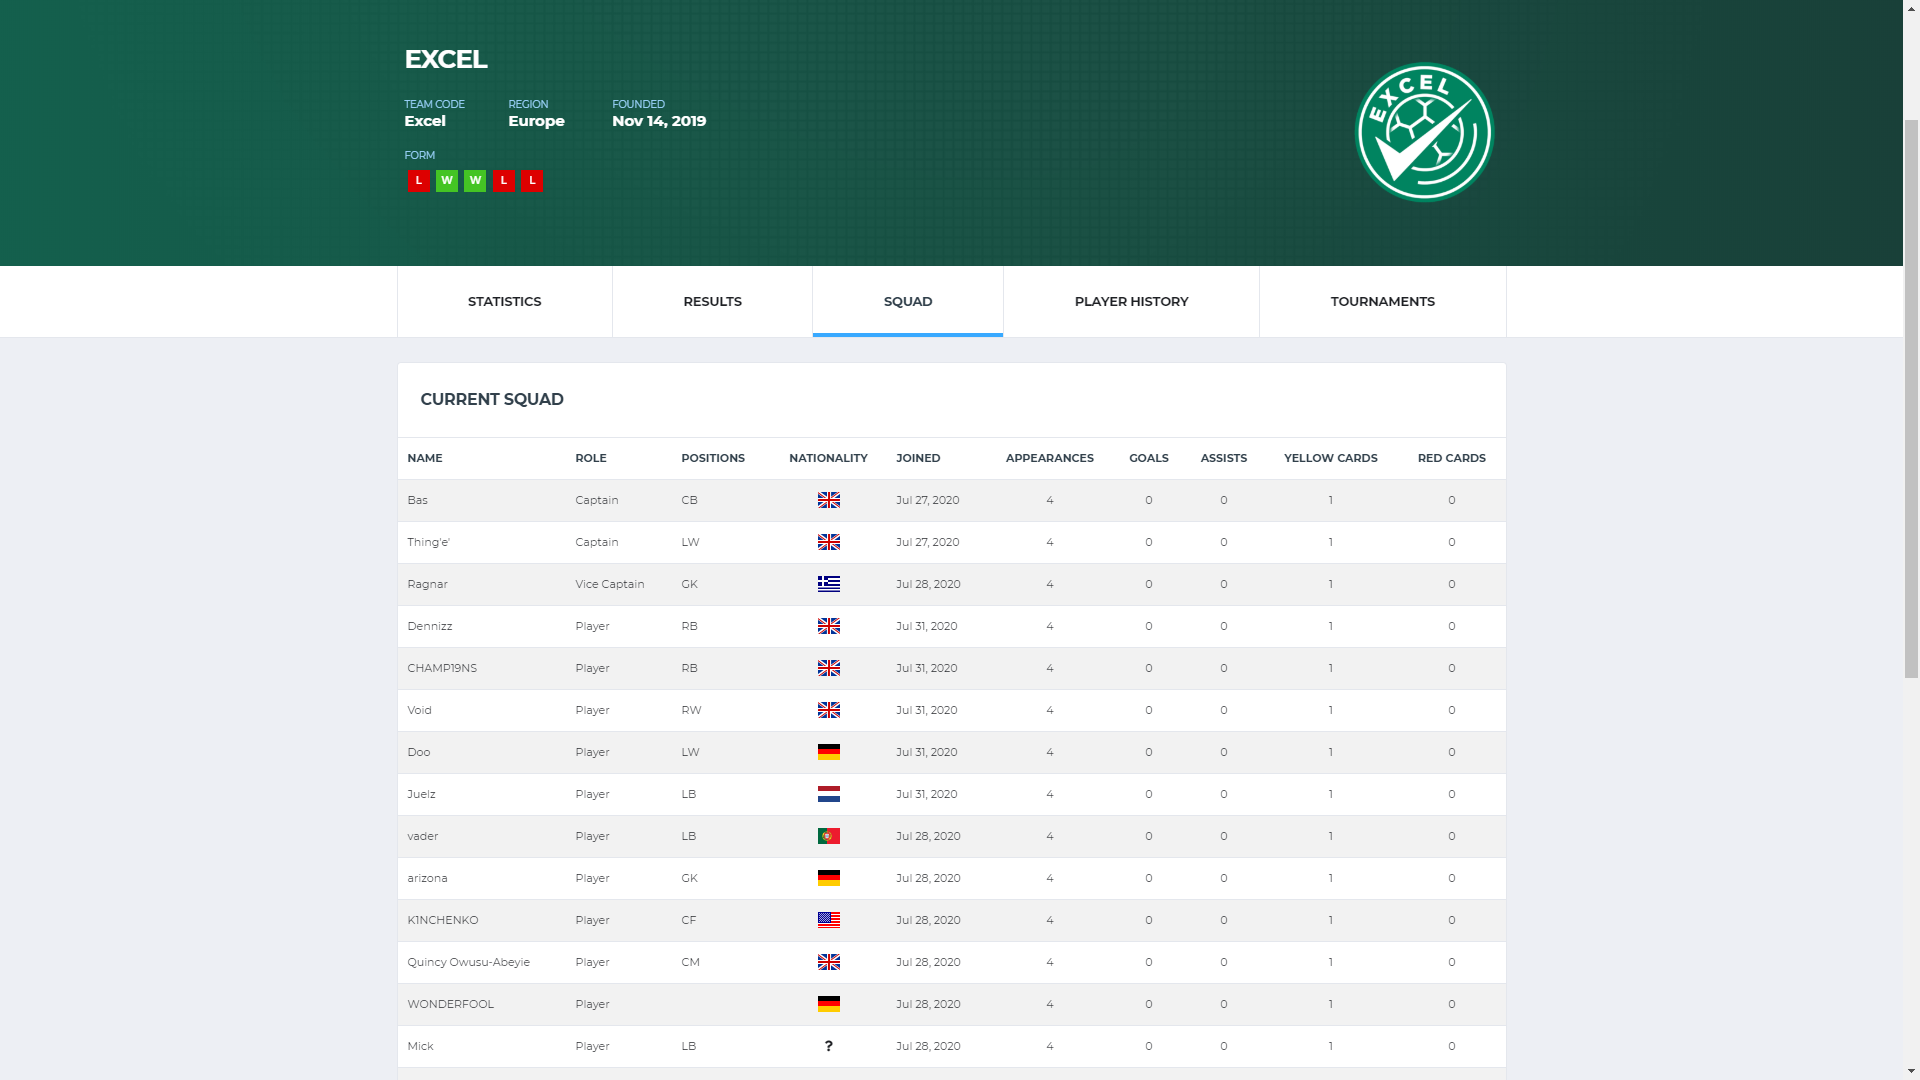1920x1080 pixels.
Task: Sort by the Yellow Cards column header
Action: pyautogui.click(x=1330, y=458)
